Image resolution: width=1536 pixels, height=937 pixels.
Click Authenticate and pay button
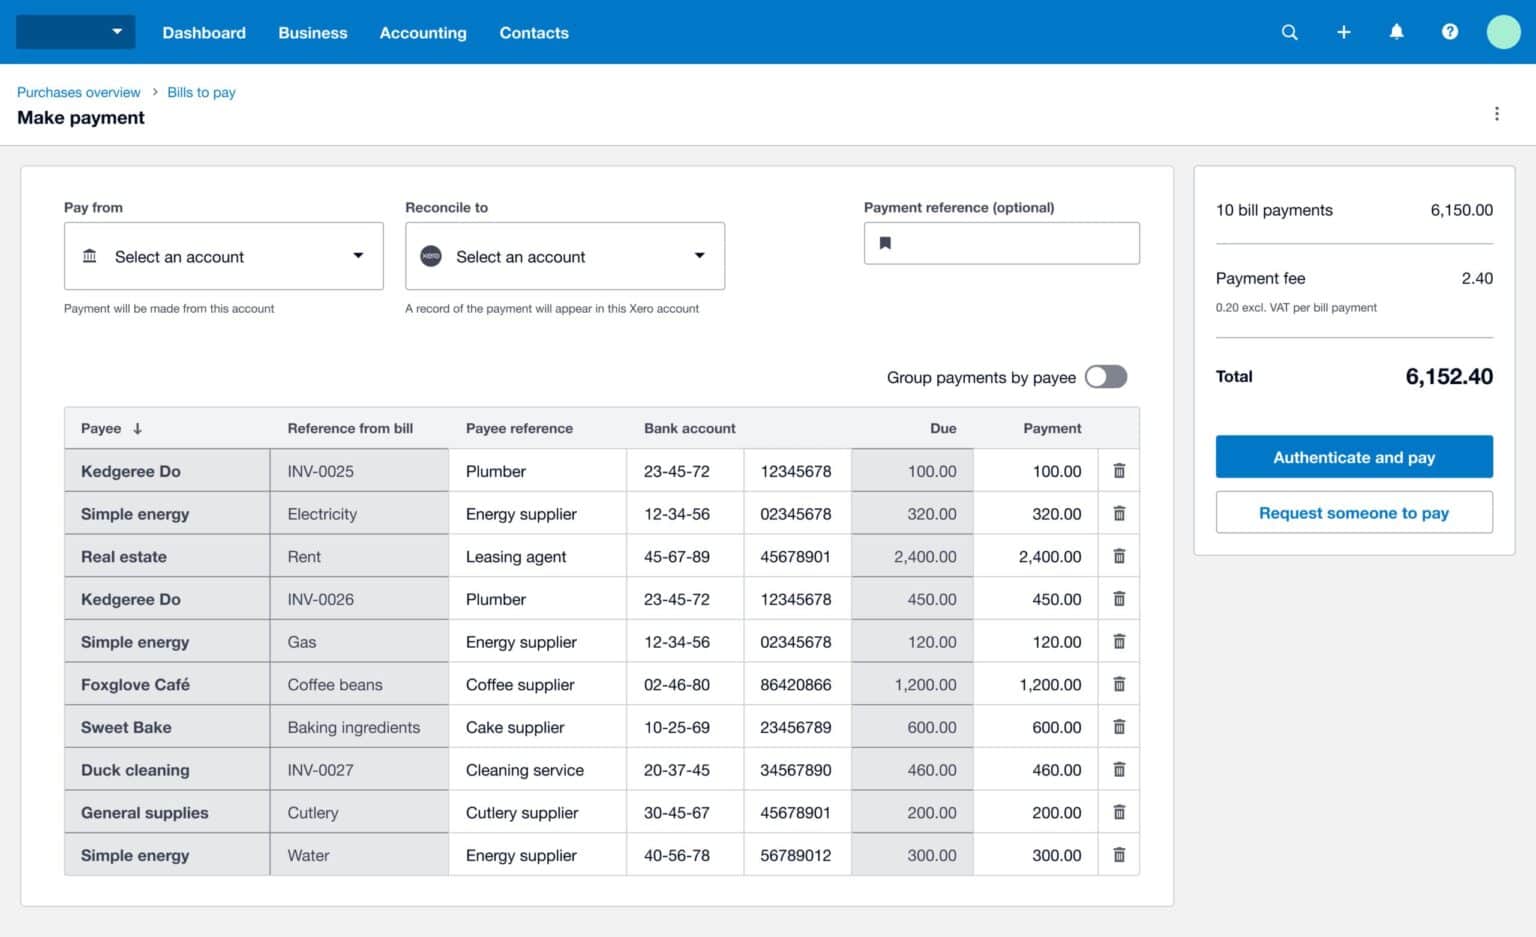(1353, 457)
